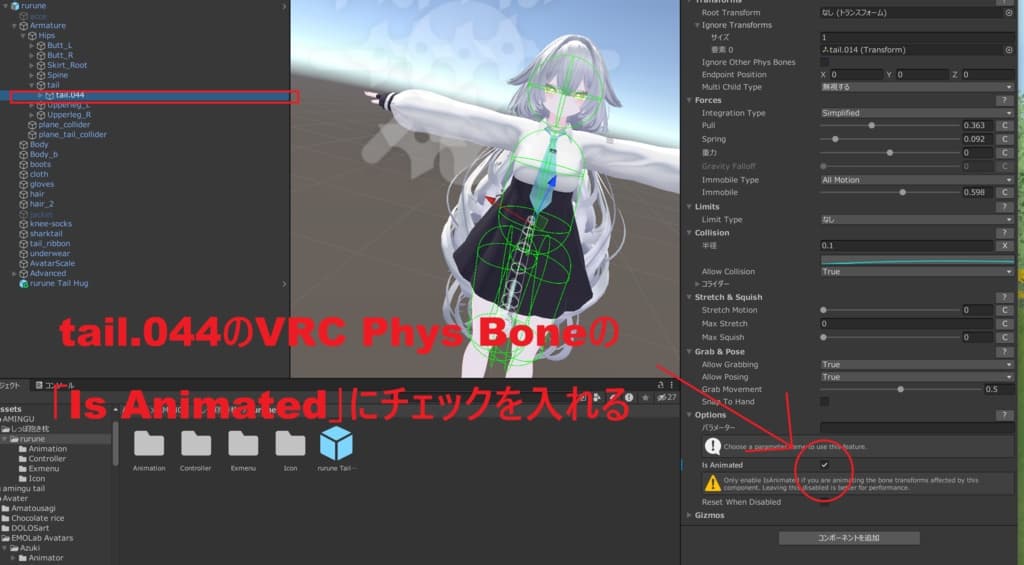
Task: Adjust the Pull slider
Action: (x=871, y=125)
